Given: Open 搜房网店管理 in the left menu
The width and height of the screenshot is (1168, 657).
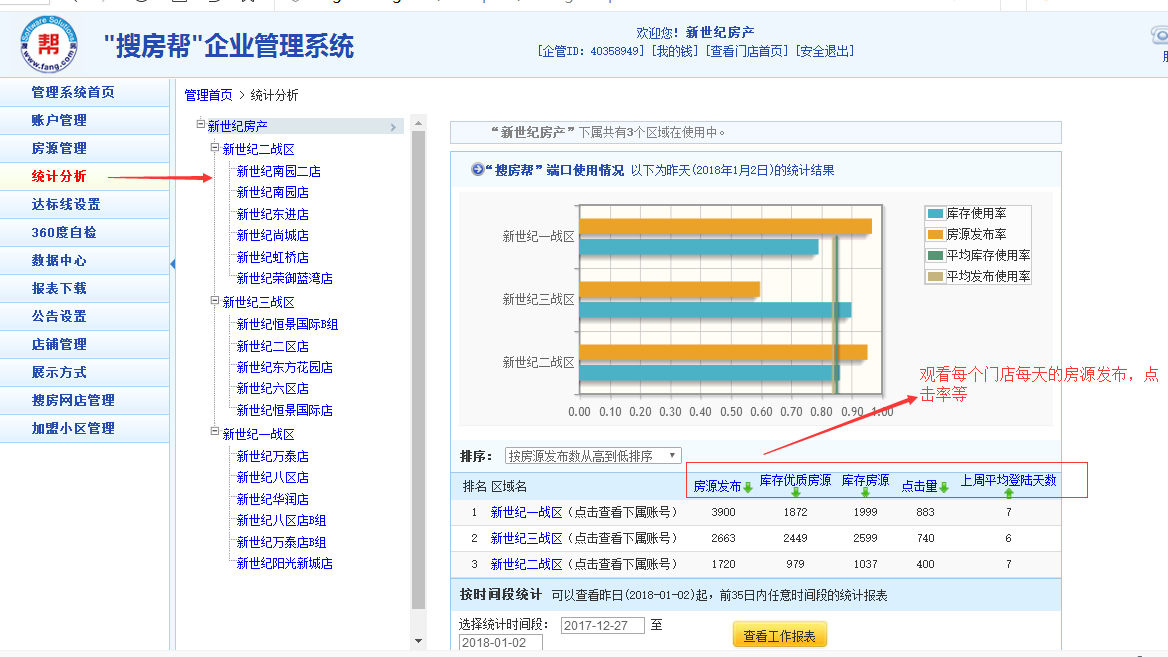Looking at the screenshot, I should tap(73, 401).
